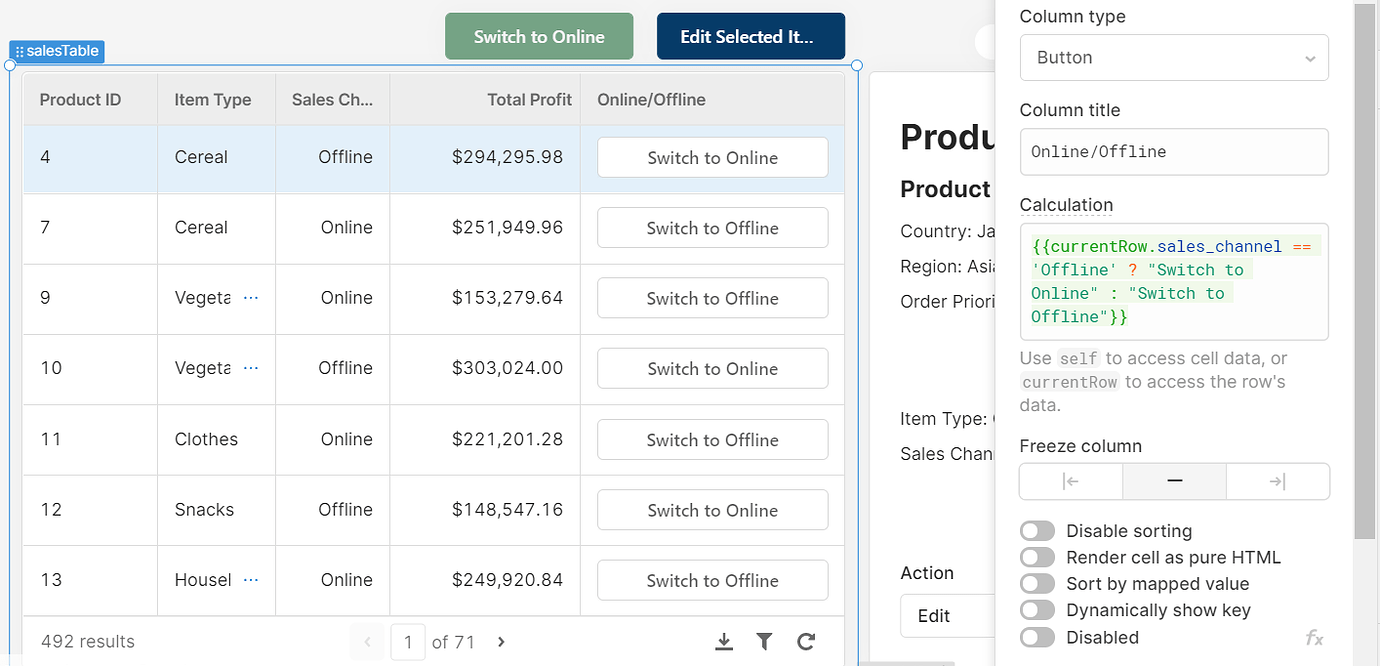The width and height of the screenshot is (1380, 666).
Task: Click Edit Selected It... button
Action: [751, 36]
